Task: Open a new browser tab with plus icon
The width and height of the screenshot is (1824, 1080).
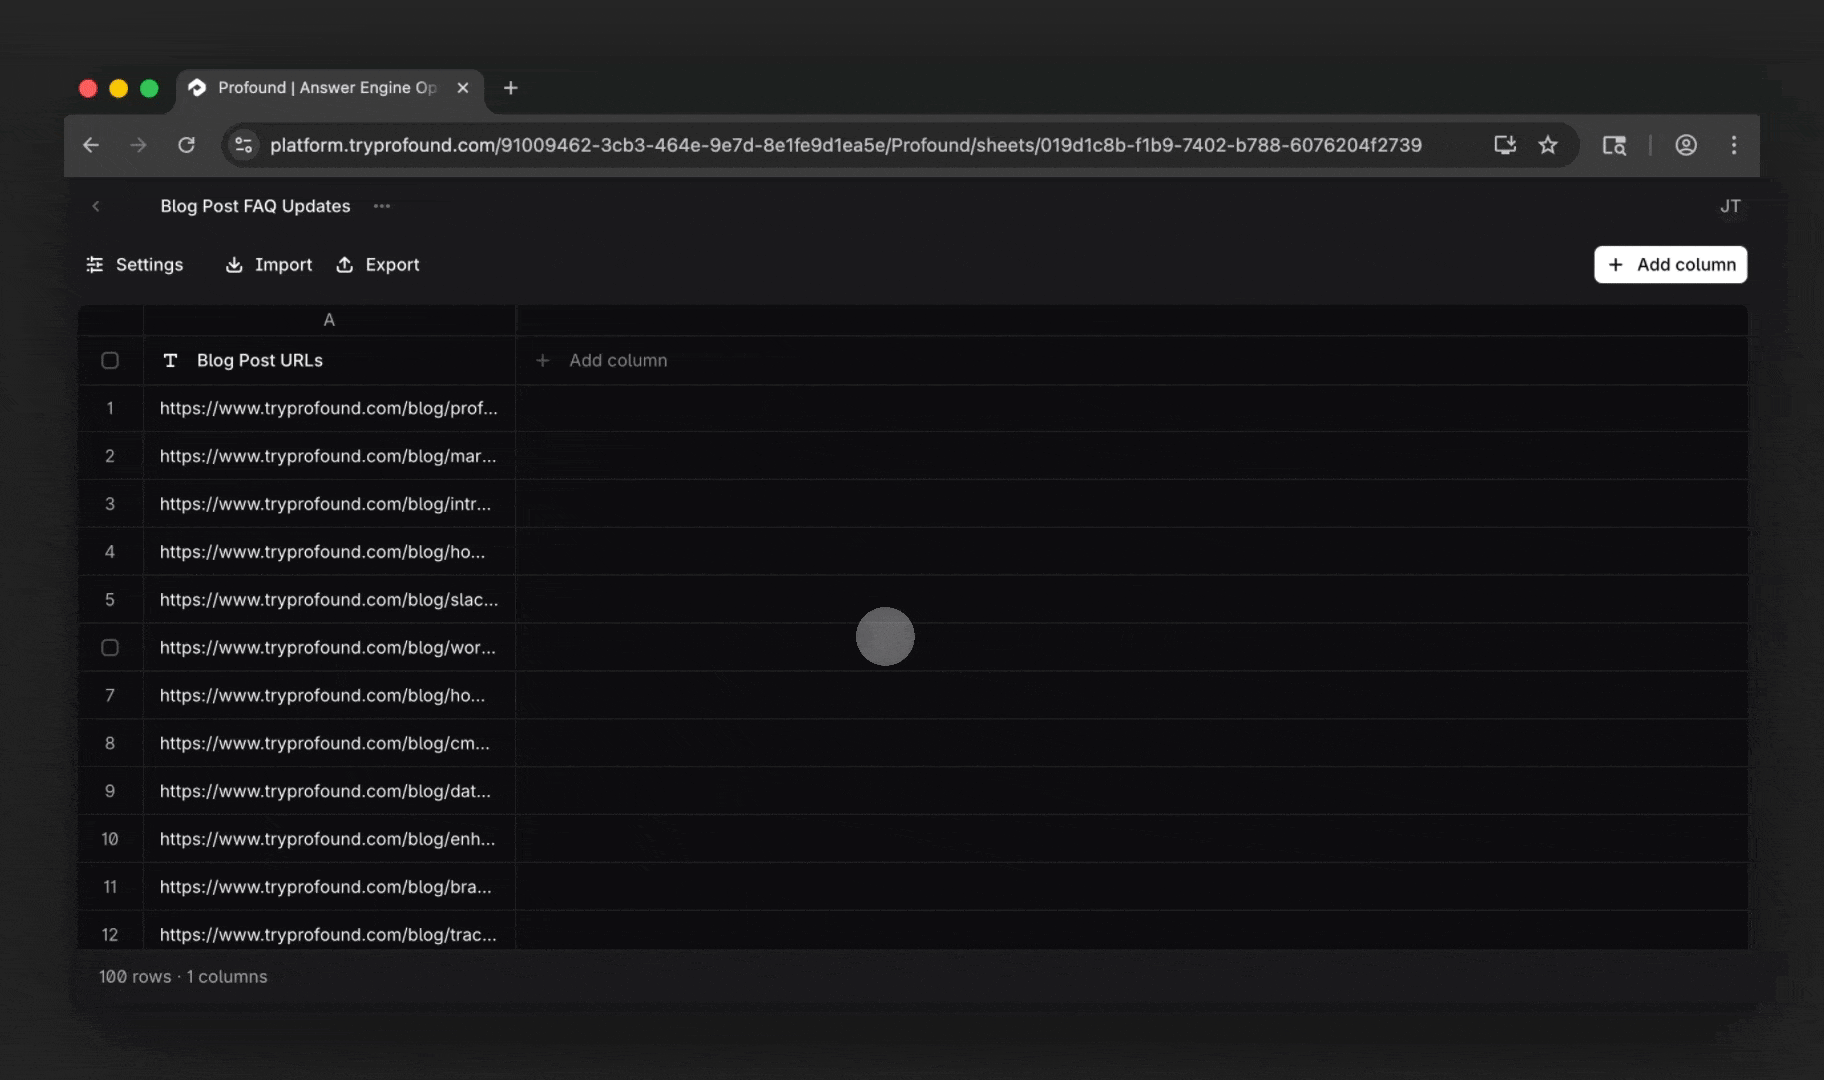Action: click(x=510, y=88)
